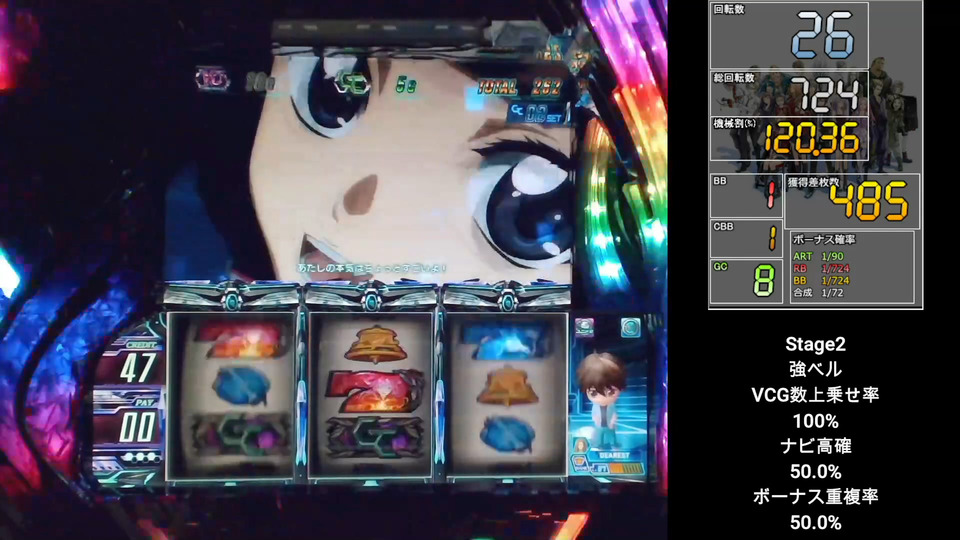The image size is (960, 540).
Task: Click the red 7 symbol on center reel
Action: coord(375,391)
